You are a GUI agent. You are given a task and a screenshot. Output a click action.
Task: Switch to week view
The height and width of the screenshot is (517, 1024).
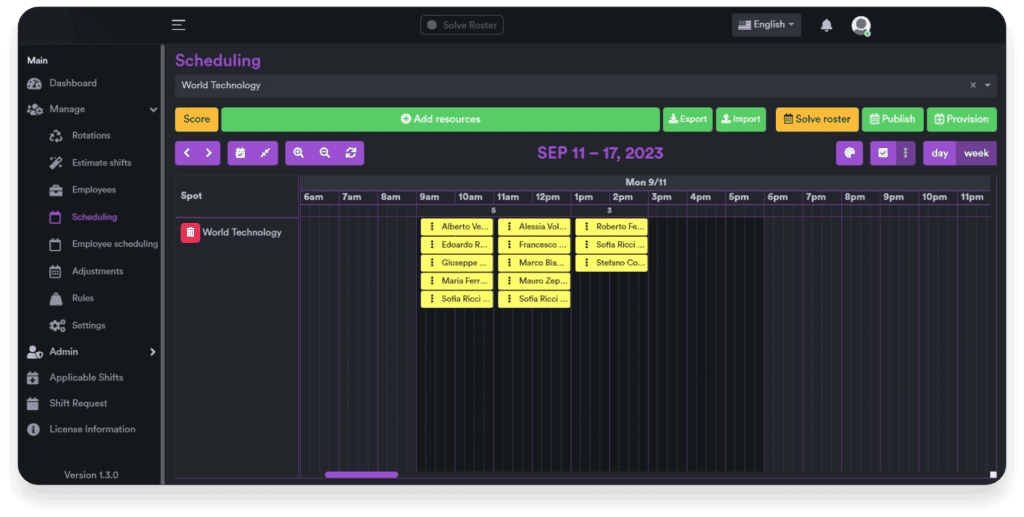pyautogui.click(x=976, y=153)
